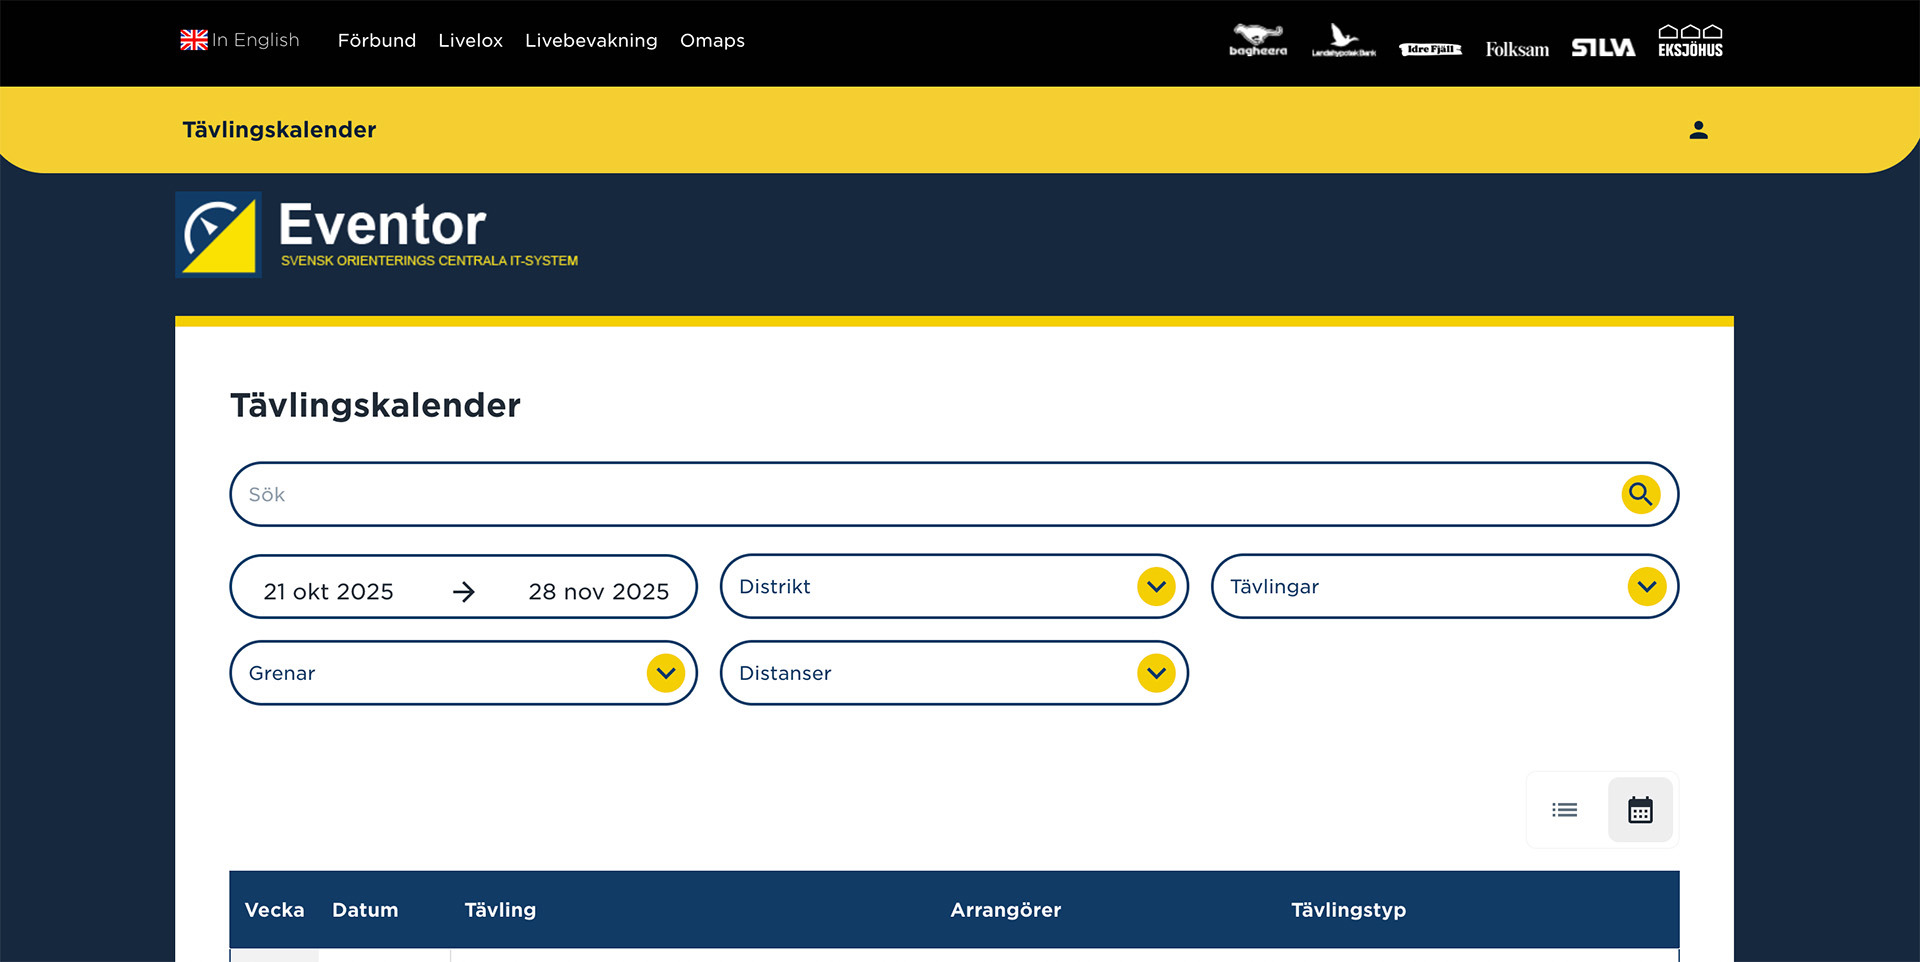Switch to calendar view

tap(1640, 810)
